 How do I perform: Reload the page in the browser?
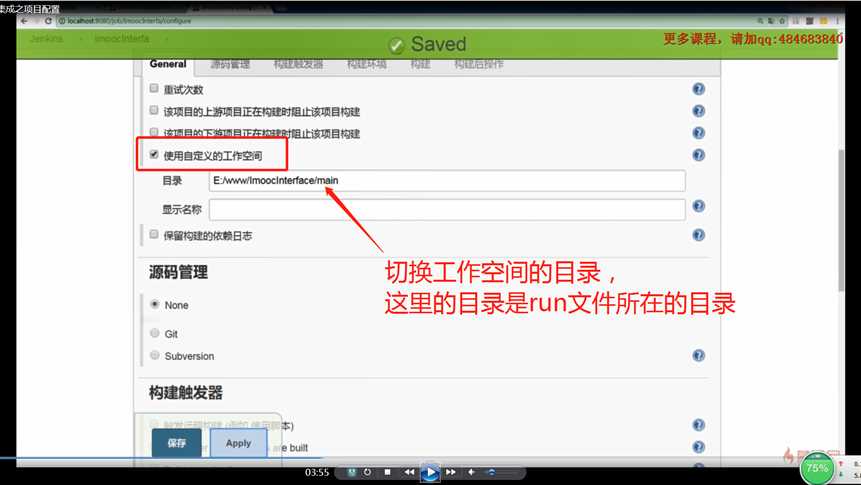[48, 21]
